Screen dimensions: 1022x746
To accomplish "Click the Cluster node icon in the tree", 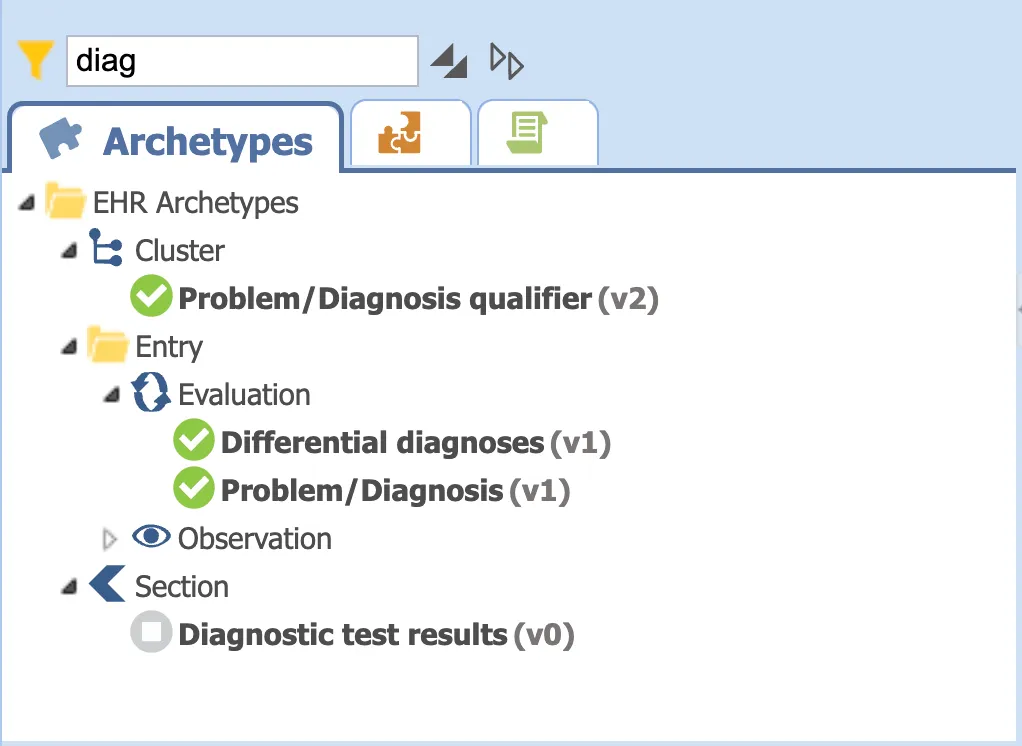I will 108,250.
